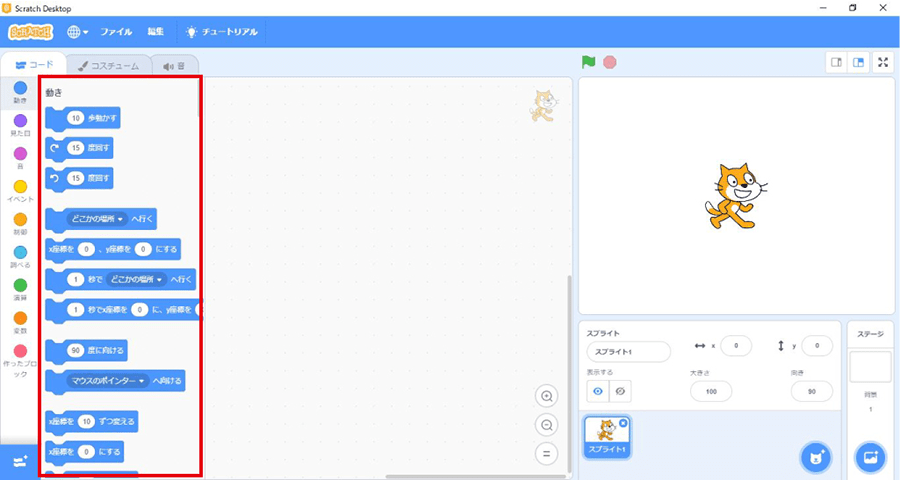The width and height of the screenshot is (900, 480).
Task: Select the 見た目 looks category
Action: [x=20, y=125]
